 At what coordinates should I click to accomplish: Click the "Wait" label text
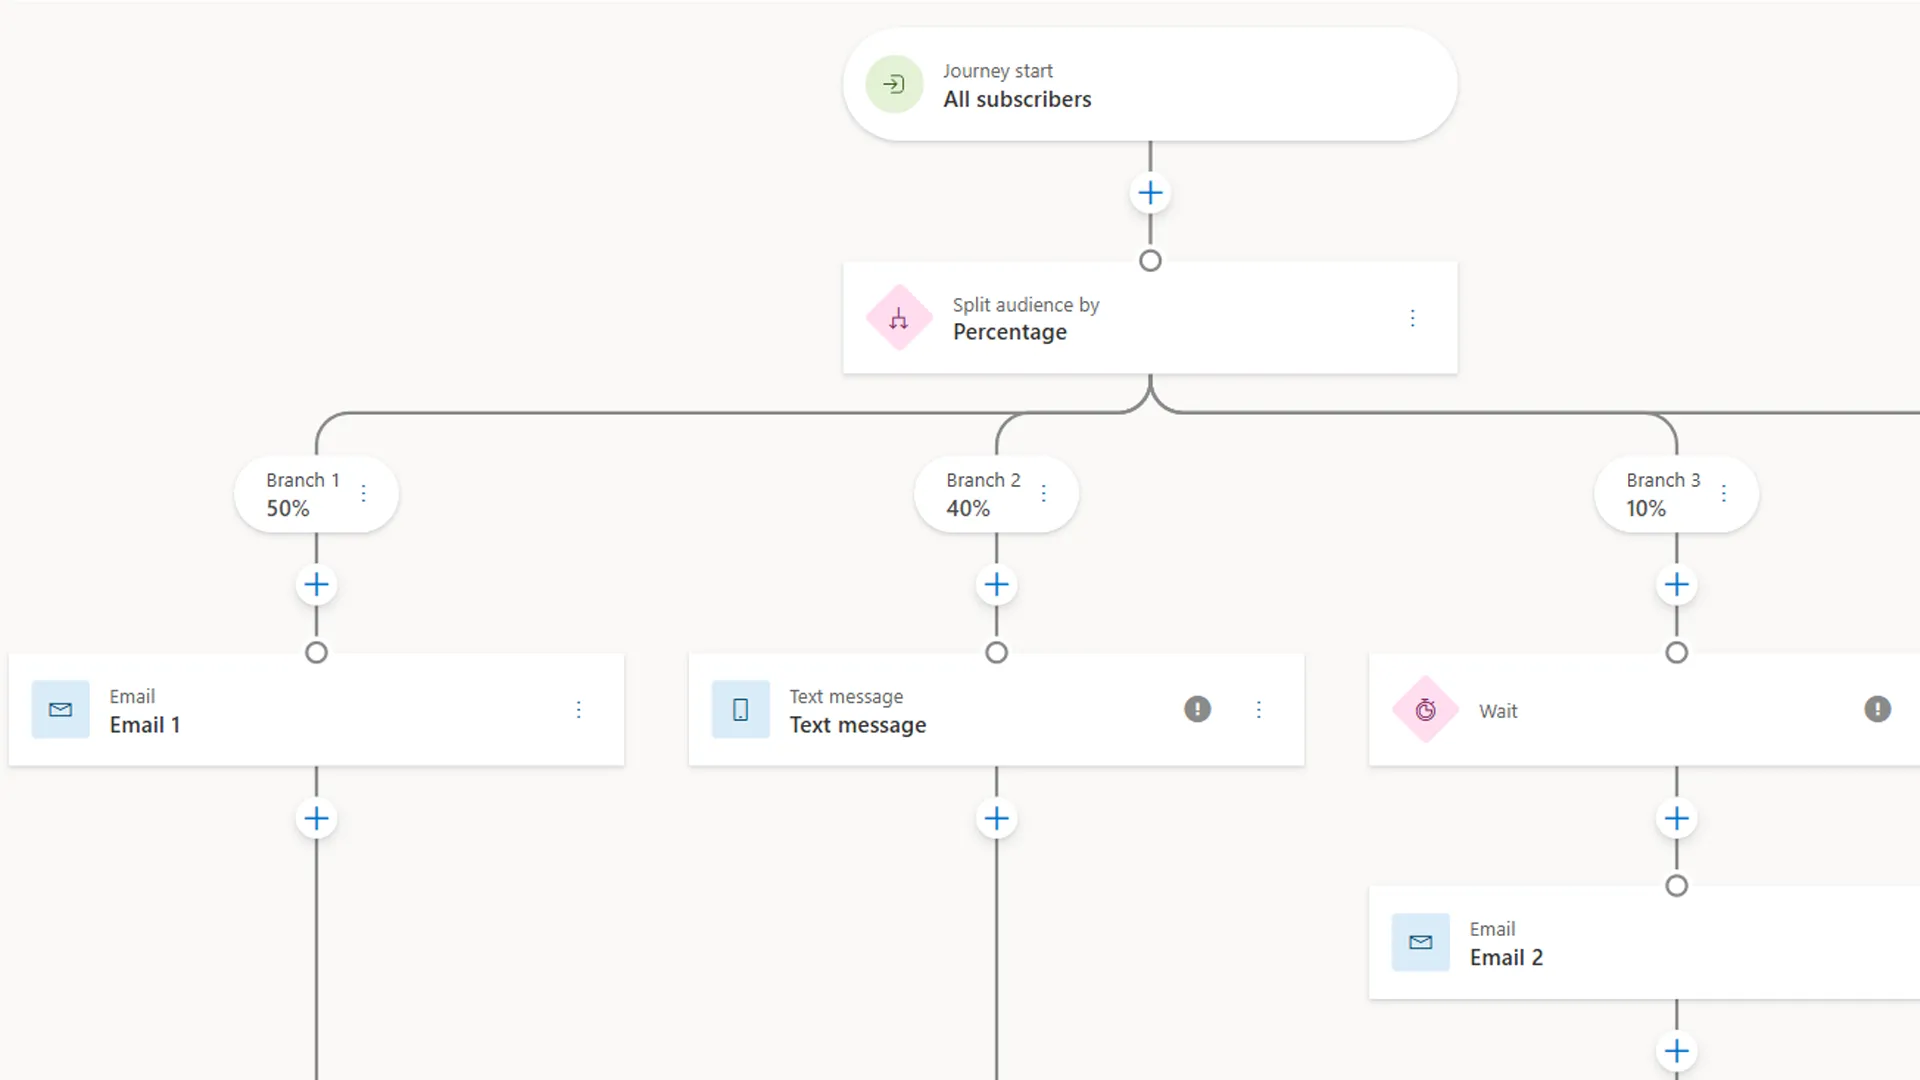(x=1498, y=711)
